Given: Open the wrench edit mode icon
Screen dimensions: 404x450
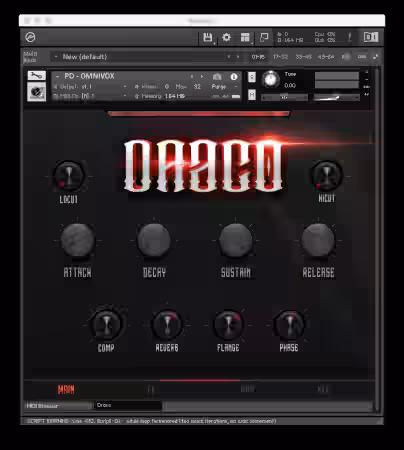Looking at the screenshot, I should pos(36,76).
